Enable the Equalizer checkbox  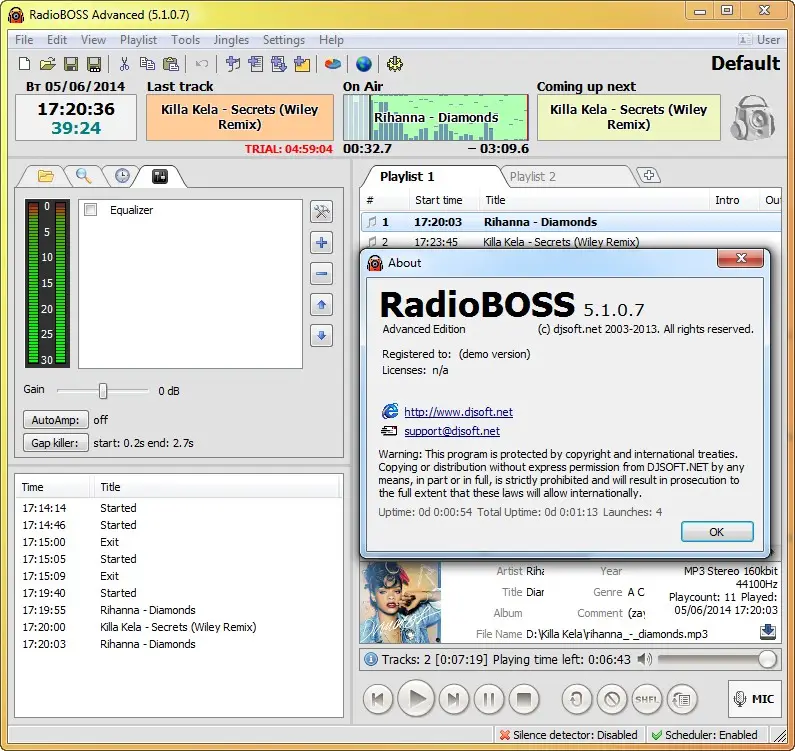91,210
